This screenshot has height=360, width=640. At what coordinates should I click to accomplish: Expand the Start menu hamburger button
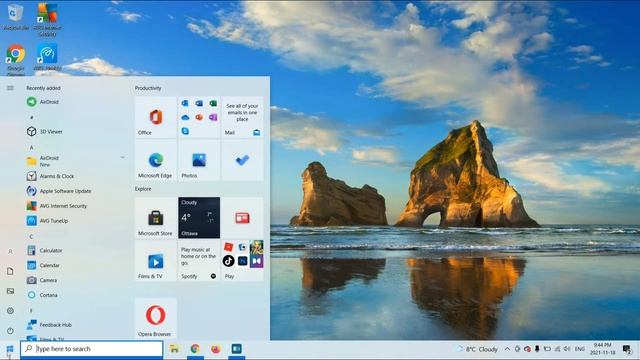(x=10, y=88)
